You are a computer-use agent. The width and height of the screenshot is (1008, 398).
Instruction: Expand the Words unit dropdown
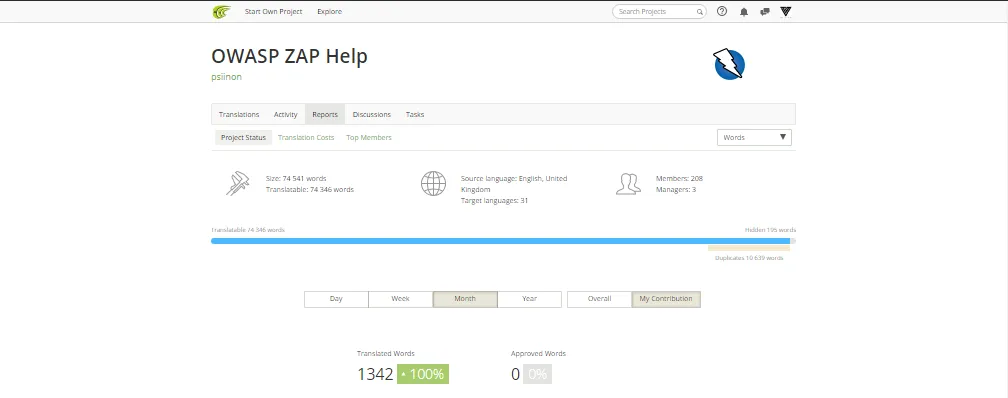pos(754,138)
